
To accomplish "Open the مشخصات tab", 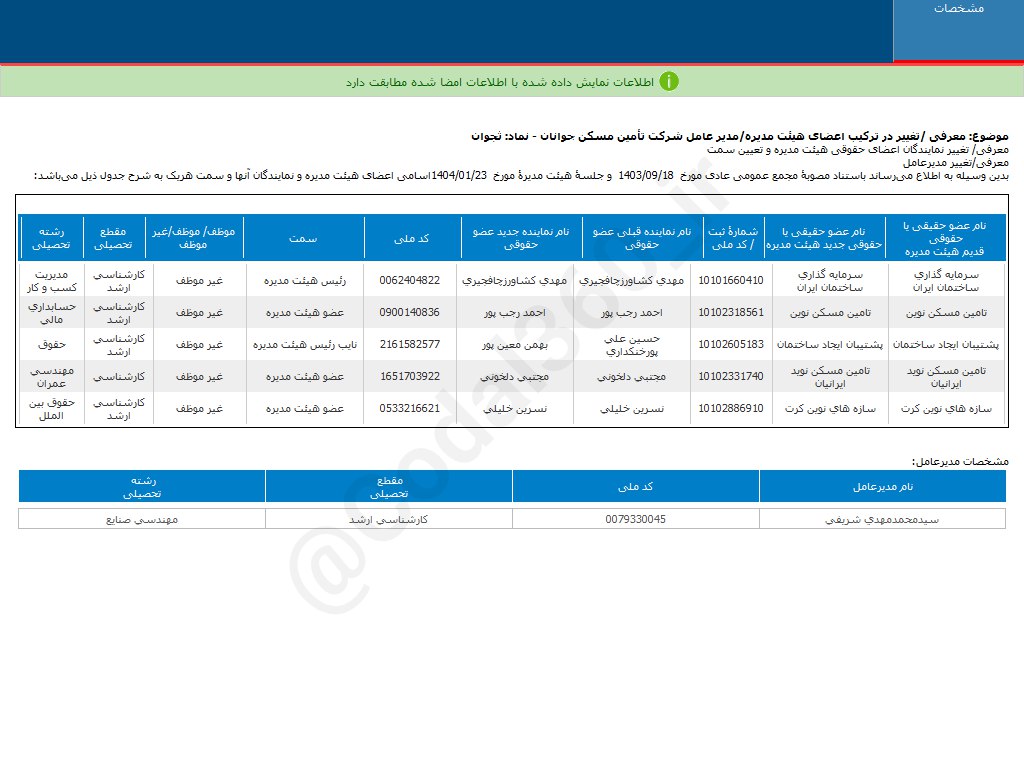I will point(958,30).
